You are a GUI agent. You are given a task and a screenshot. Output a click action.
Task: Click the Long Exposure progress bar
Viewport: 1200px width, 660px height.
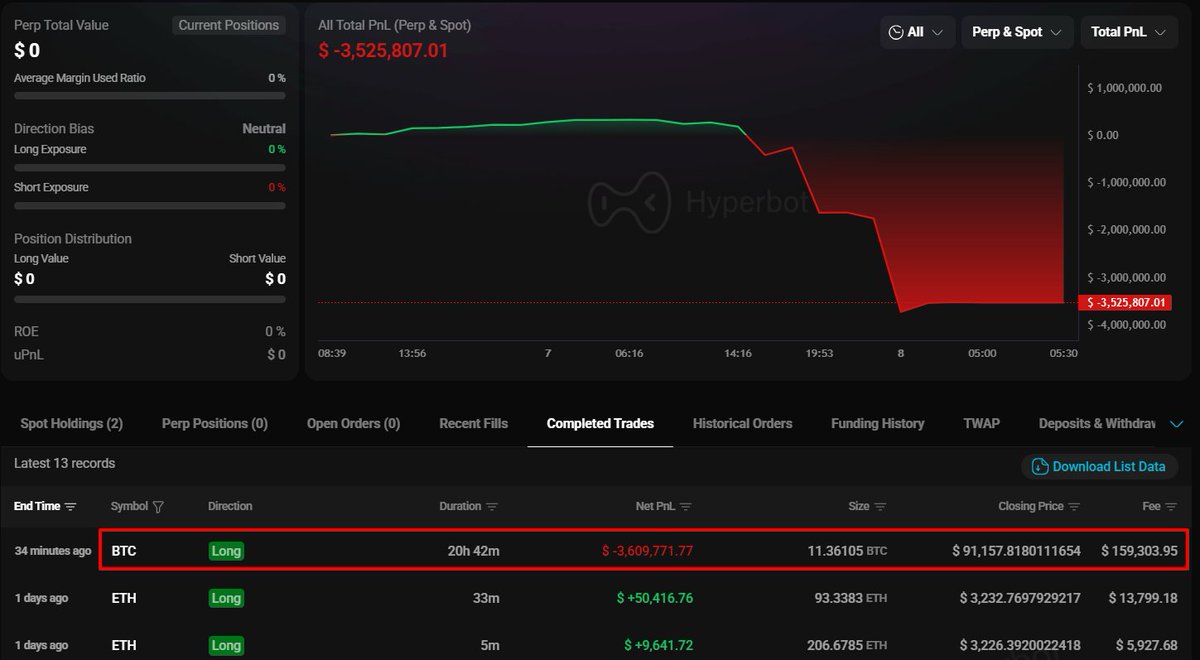point(150,168)
